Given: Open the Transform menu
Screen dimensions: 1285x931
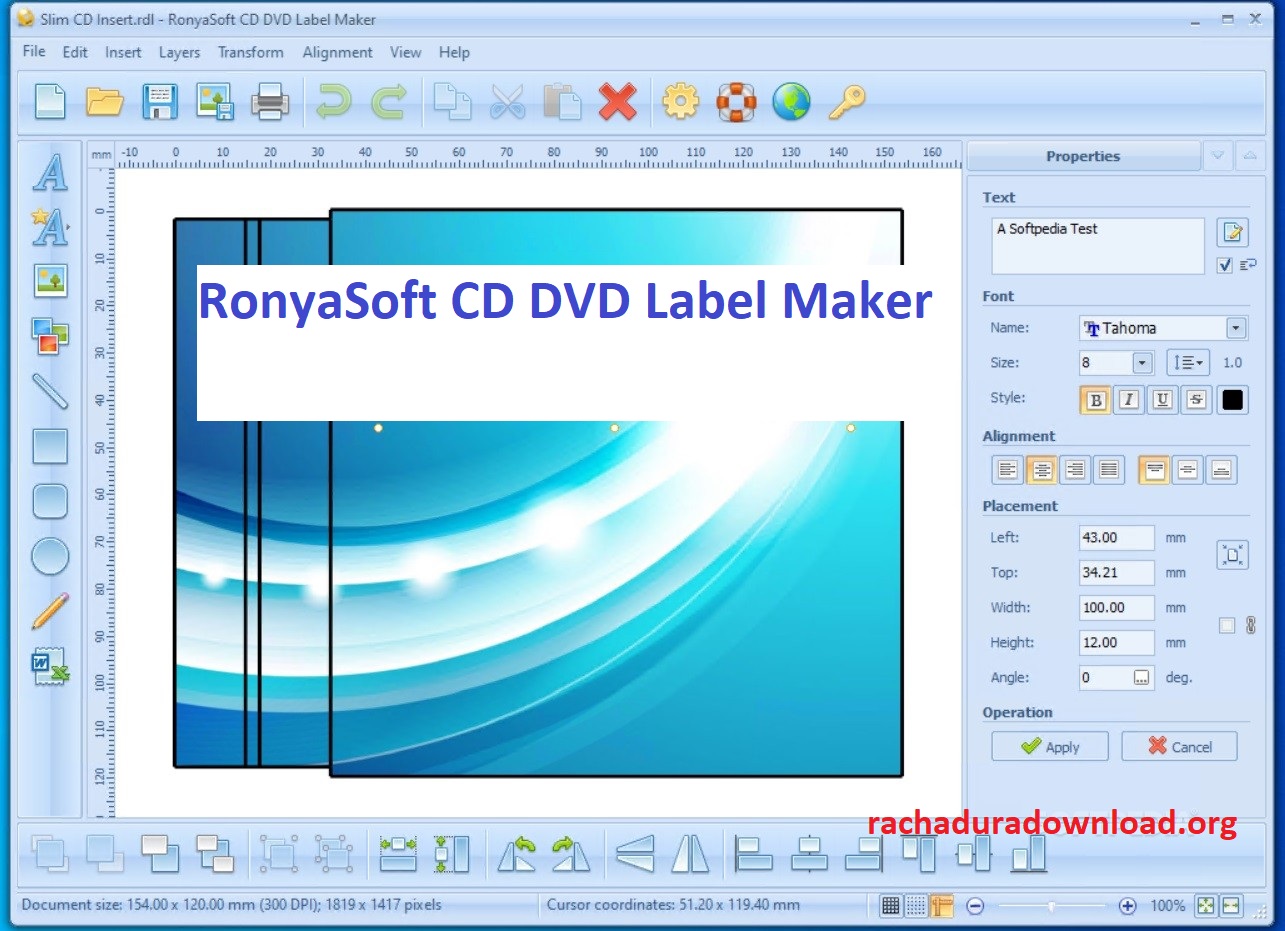Looking at the screenshot, I should pos(251,52).
